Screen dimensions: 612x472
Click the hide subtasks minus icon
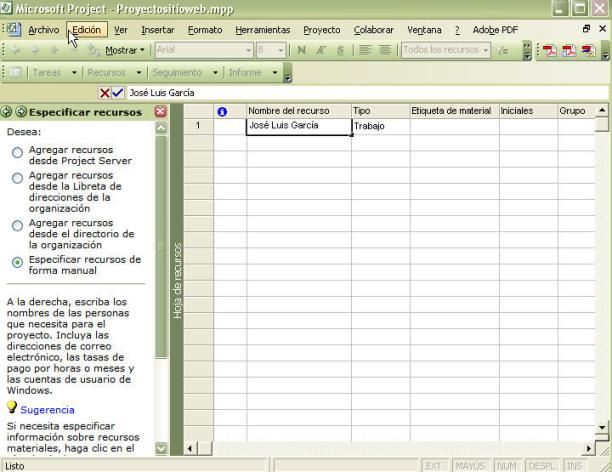coord(73,50)
